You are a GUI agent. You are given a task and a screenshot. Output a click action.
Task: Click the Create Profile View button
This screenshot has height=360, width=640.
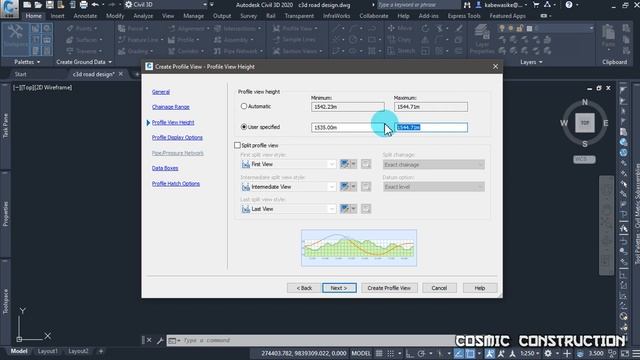[x=389, y=288]
